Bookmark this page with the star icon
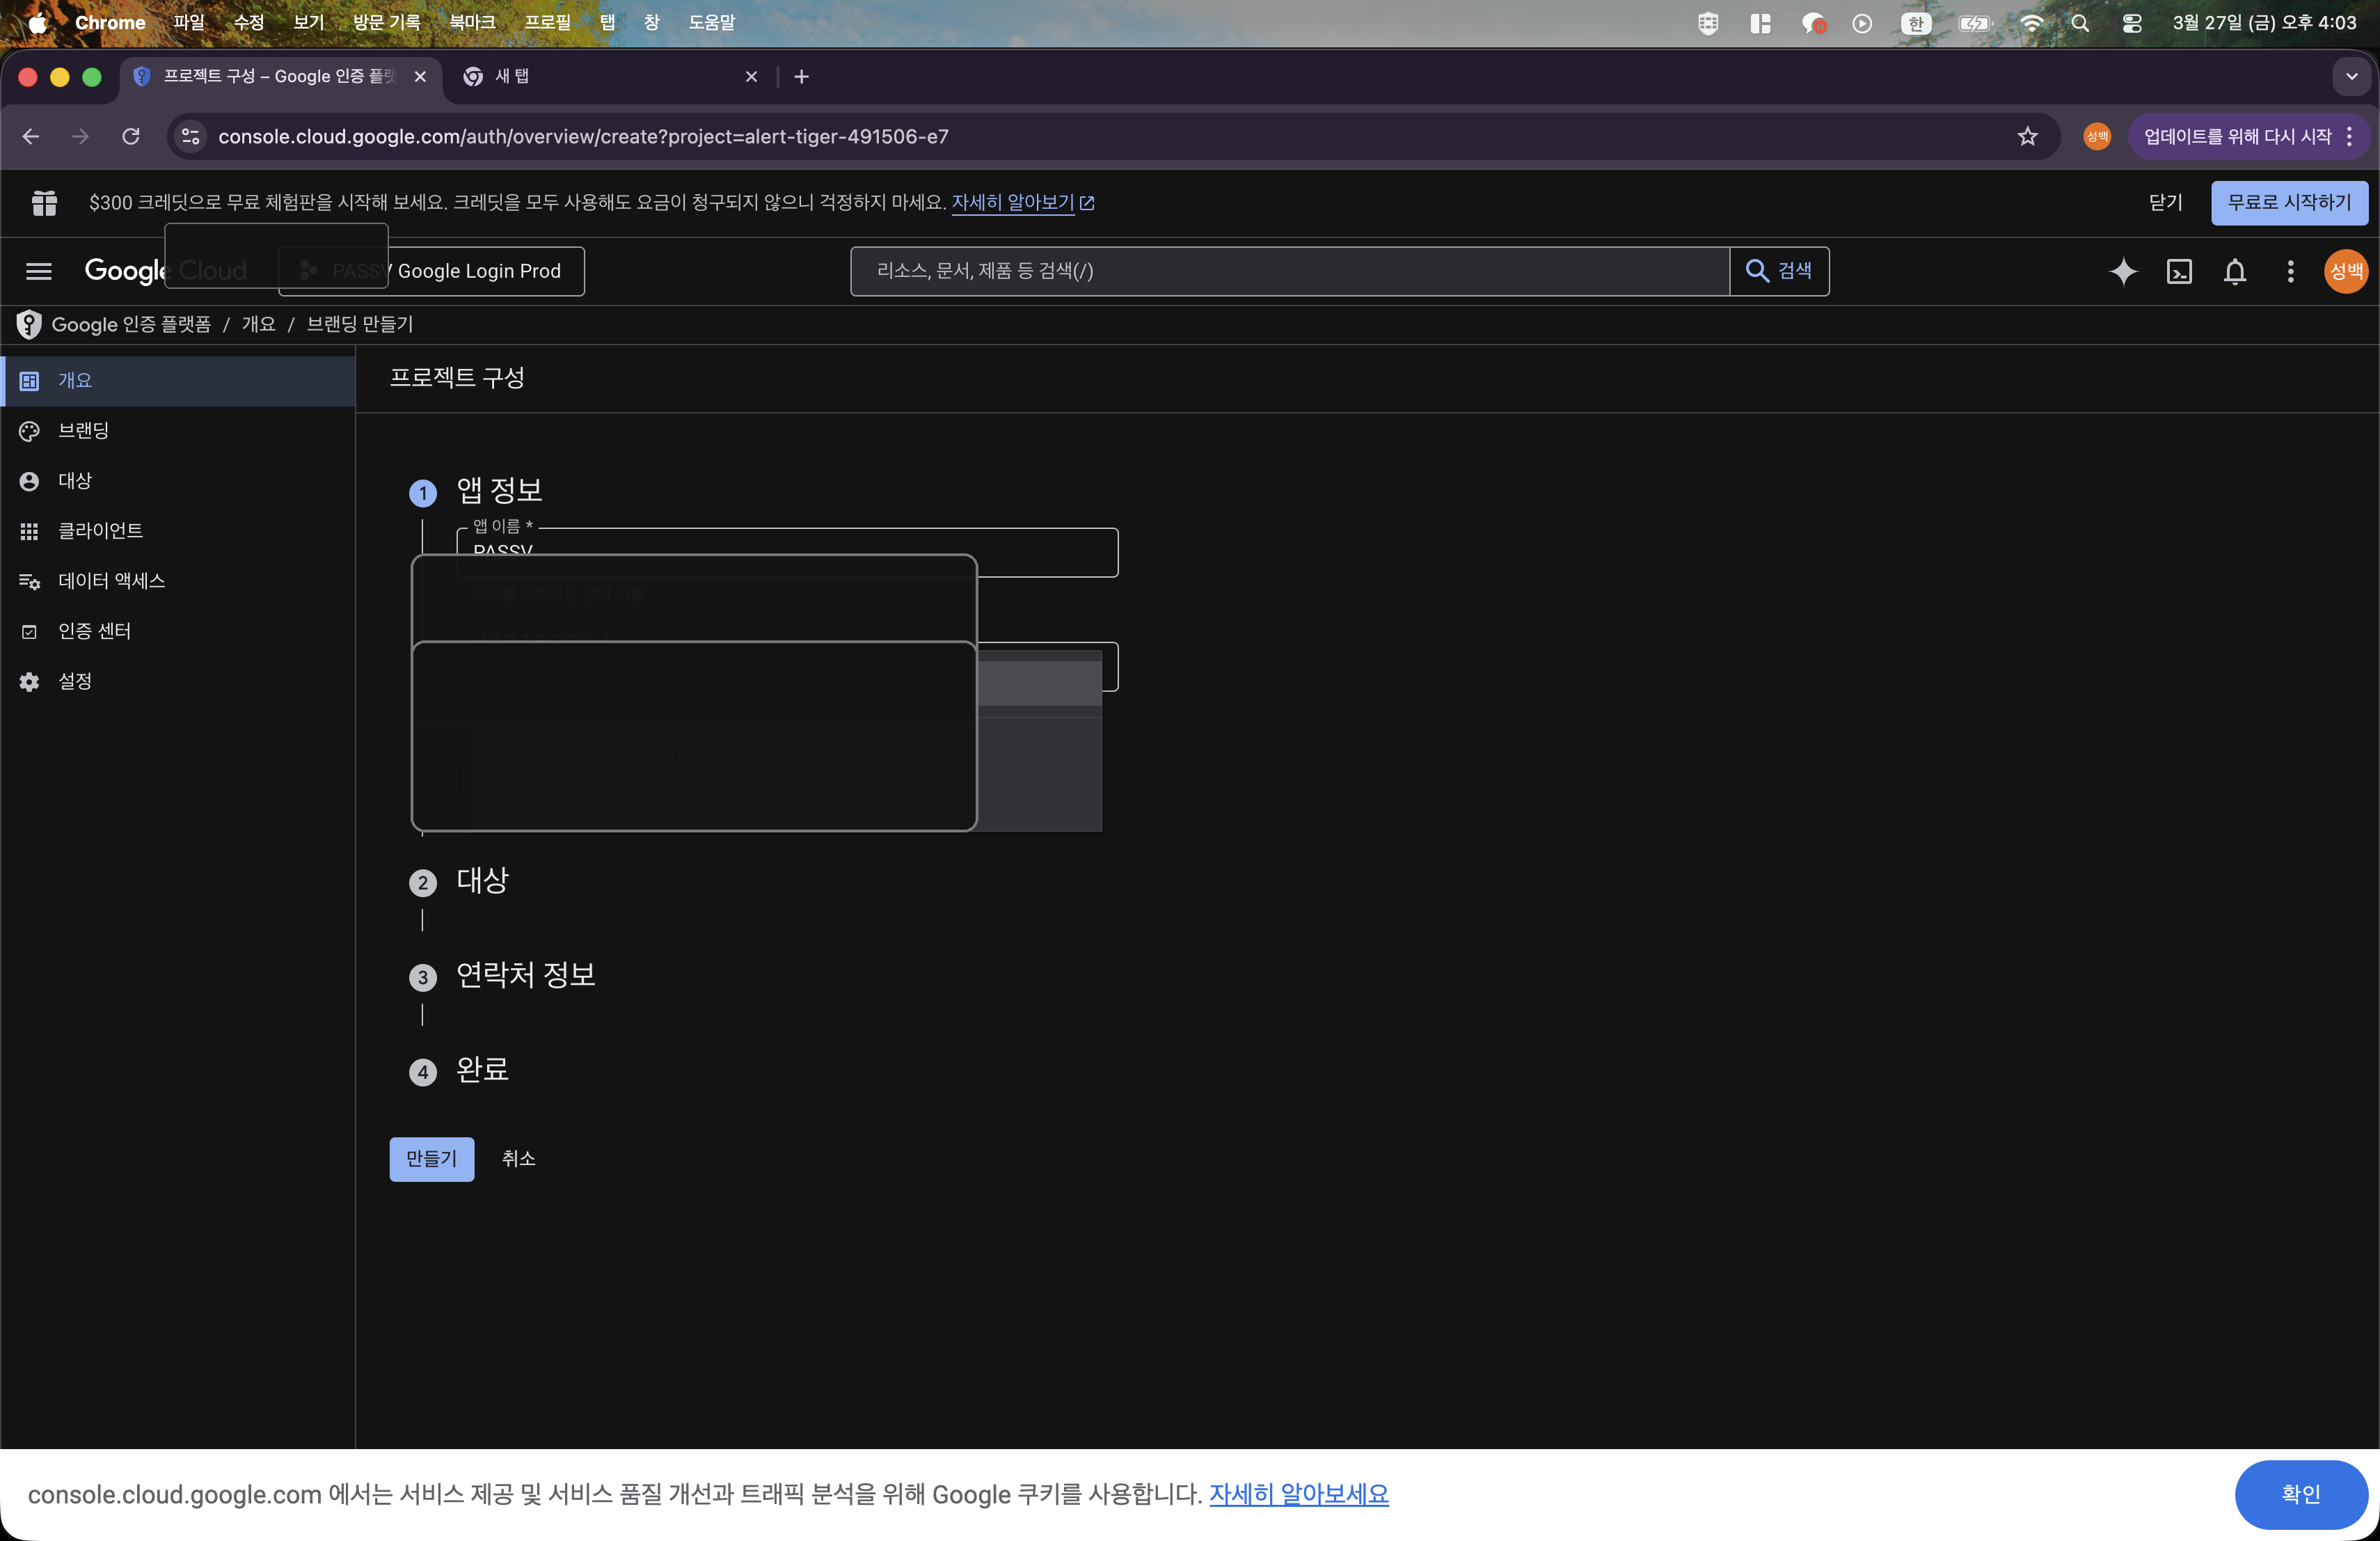The image size is (2380, 1541). click(x=2027, y=136)
